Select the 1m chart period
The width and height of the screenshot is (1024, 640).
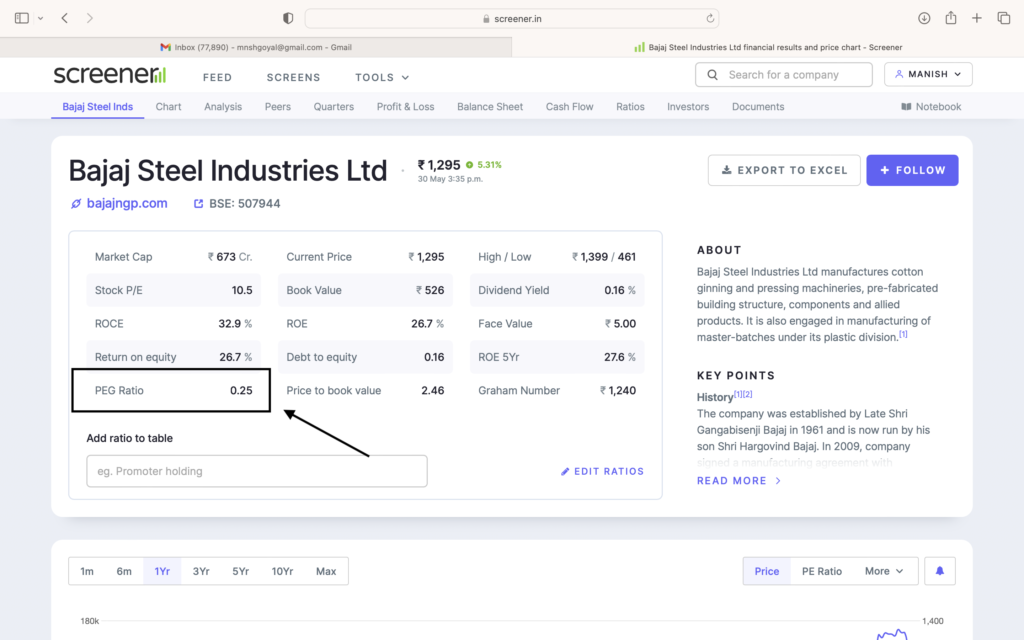(x=87, y=571)
